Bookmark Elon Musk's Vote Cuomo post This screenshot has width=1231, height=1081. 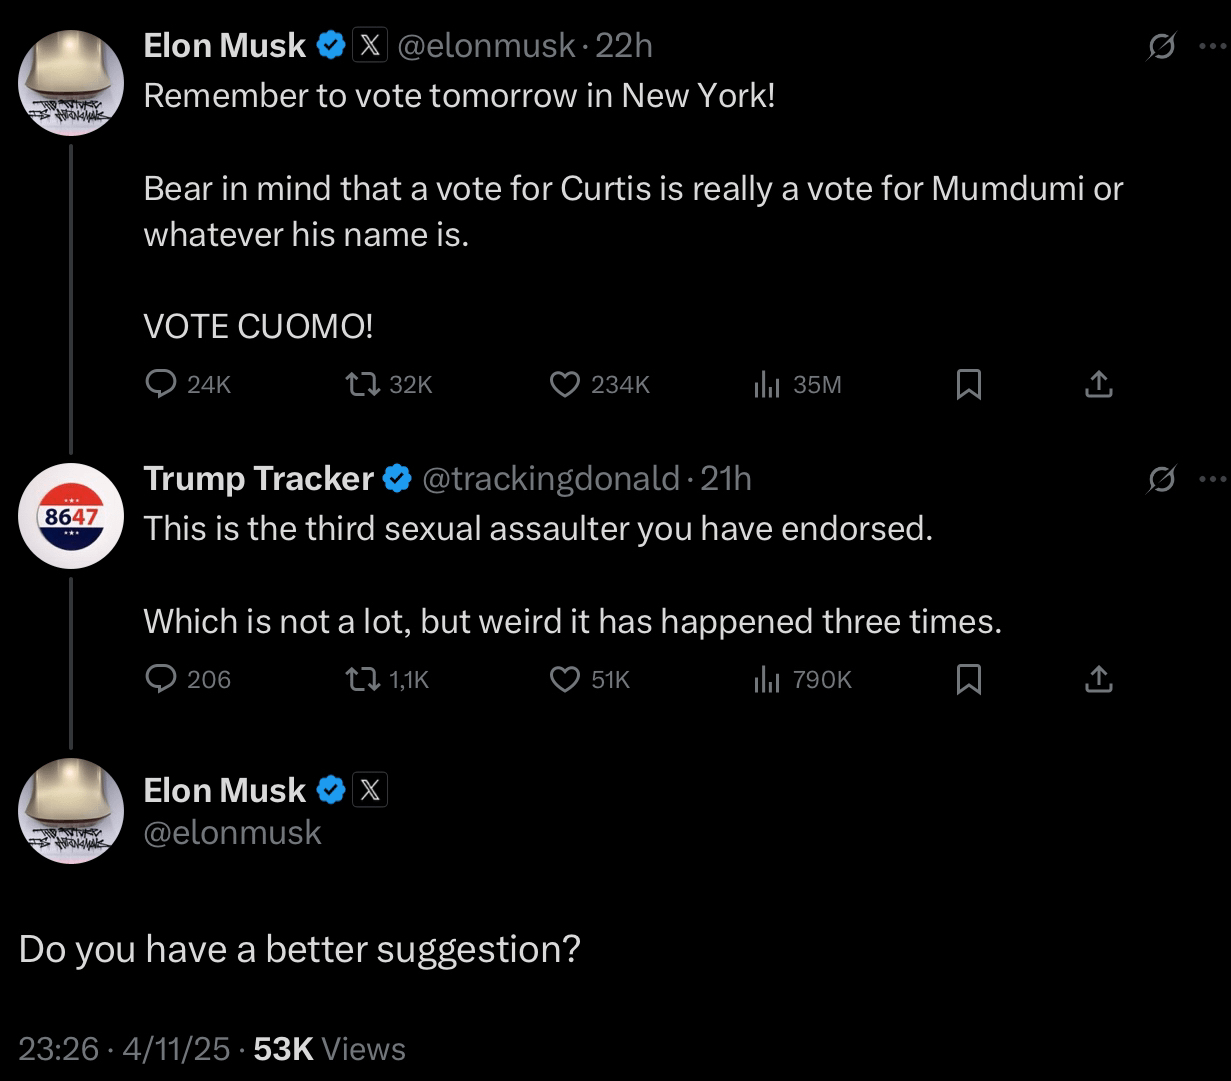point(968,384)
